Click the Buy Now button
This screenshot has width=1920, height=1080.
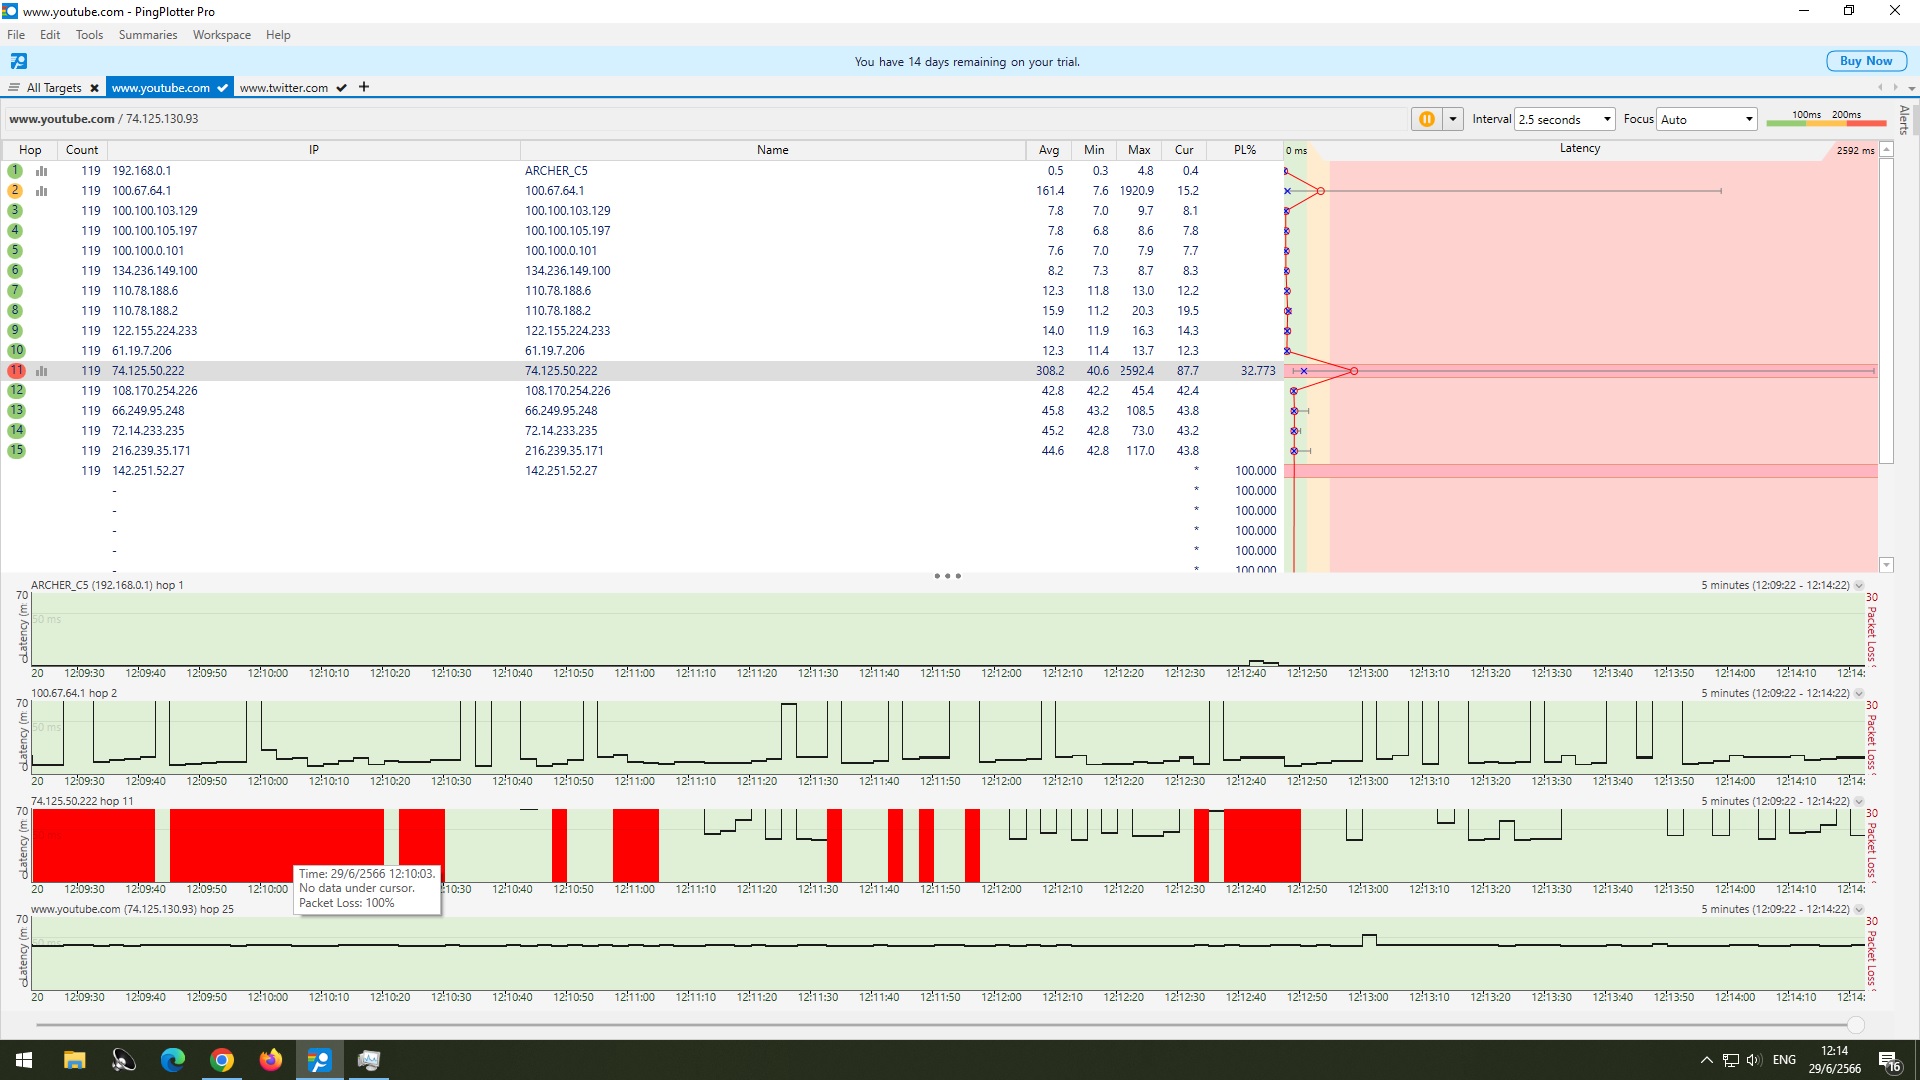(x=1865, y=61)
